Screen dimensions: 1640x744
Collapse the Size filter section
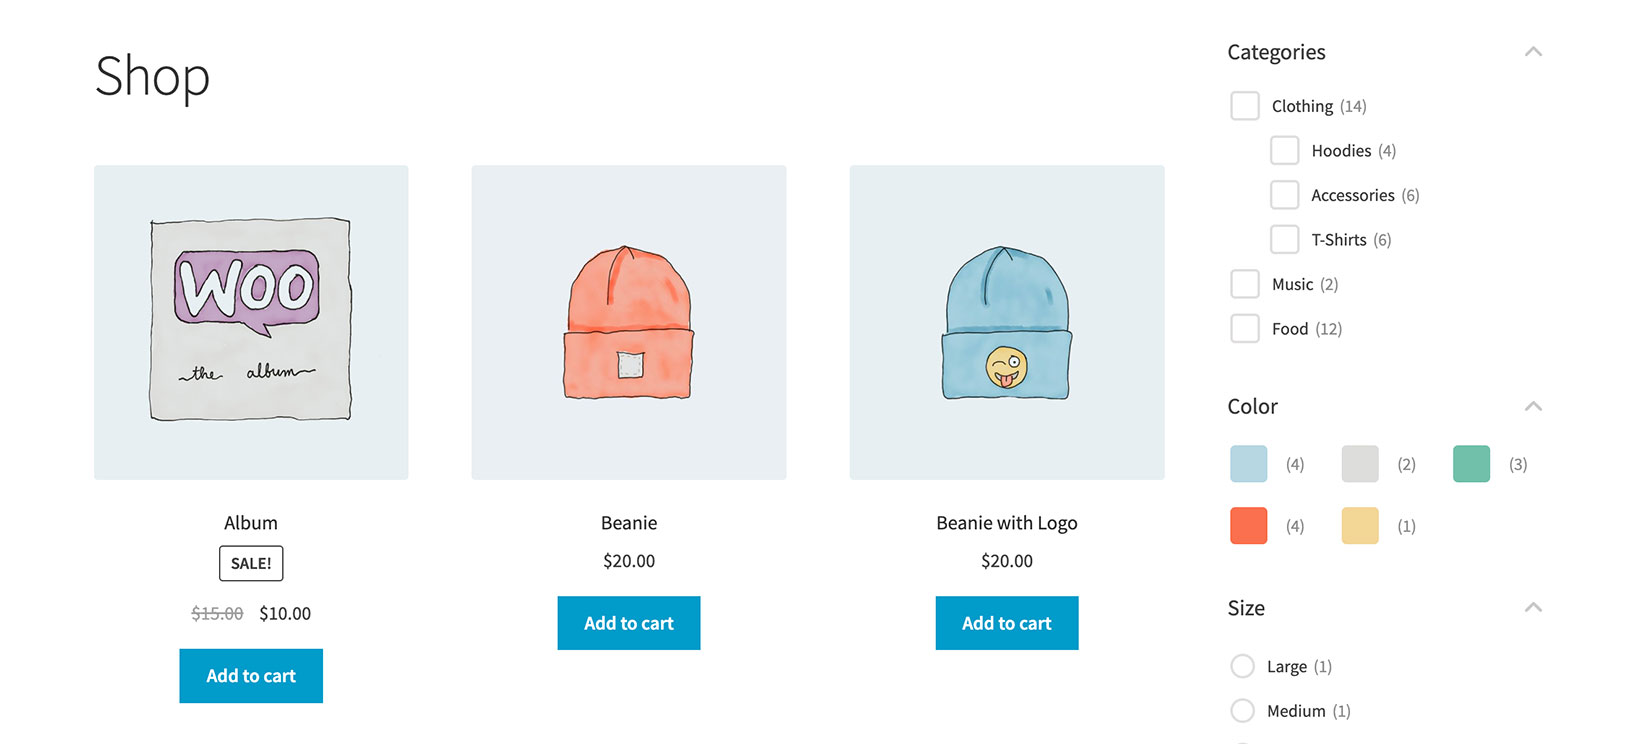click(1533, 608)
